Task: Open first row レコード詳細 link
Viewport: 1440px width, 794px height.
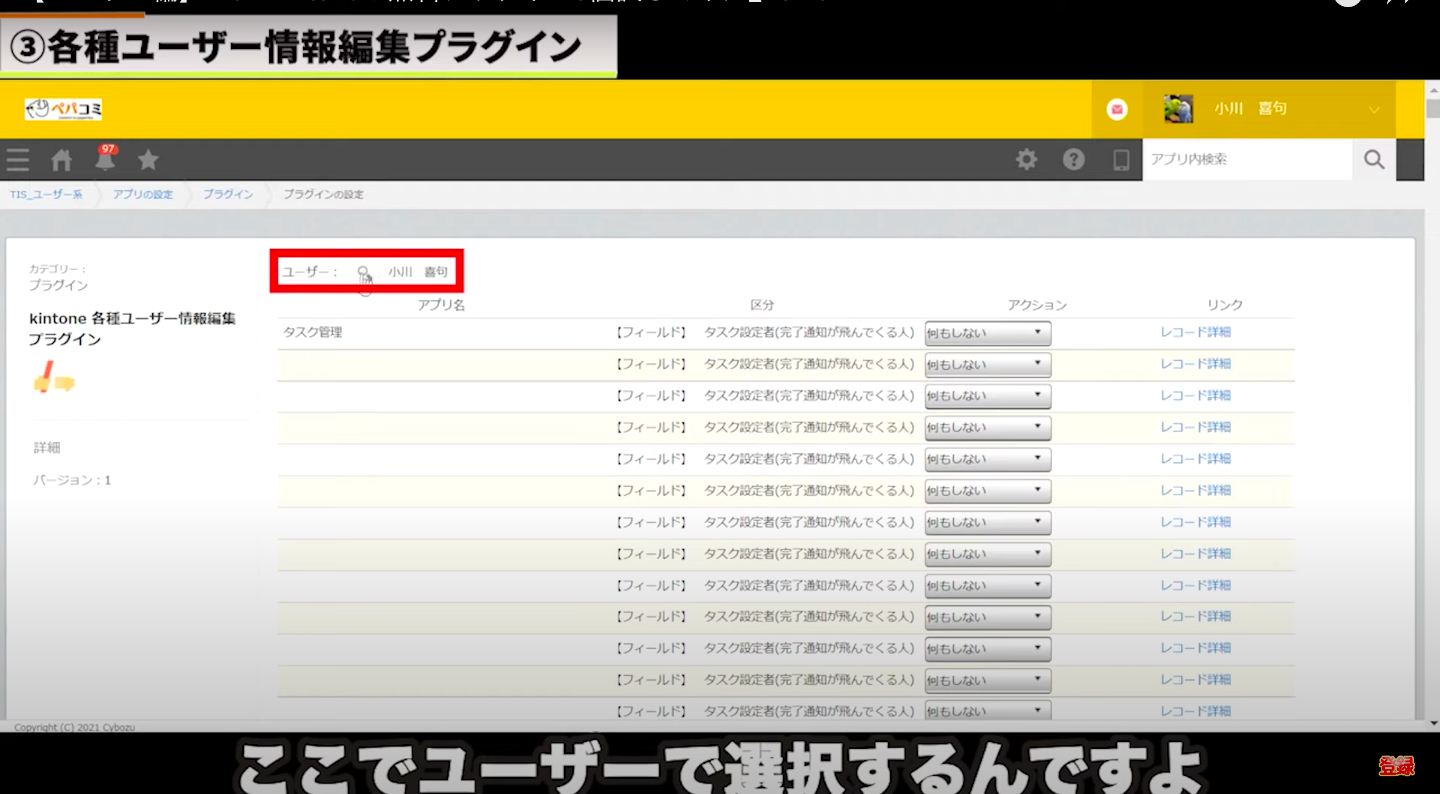Action: click(1195, 332)
